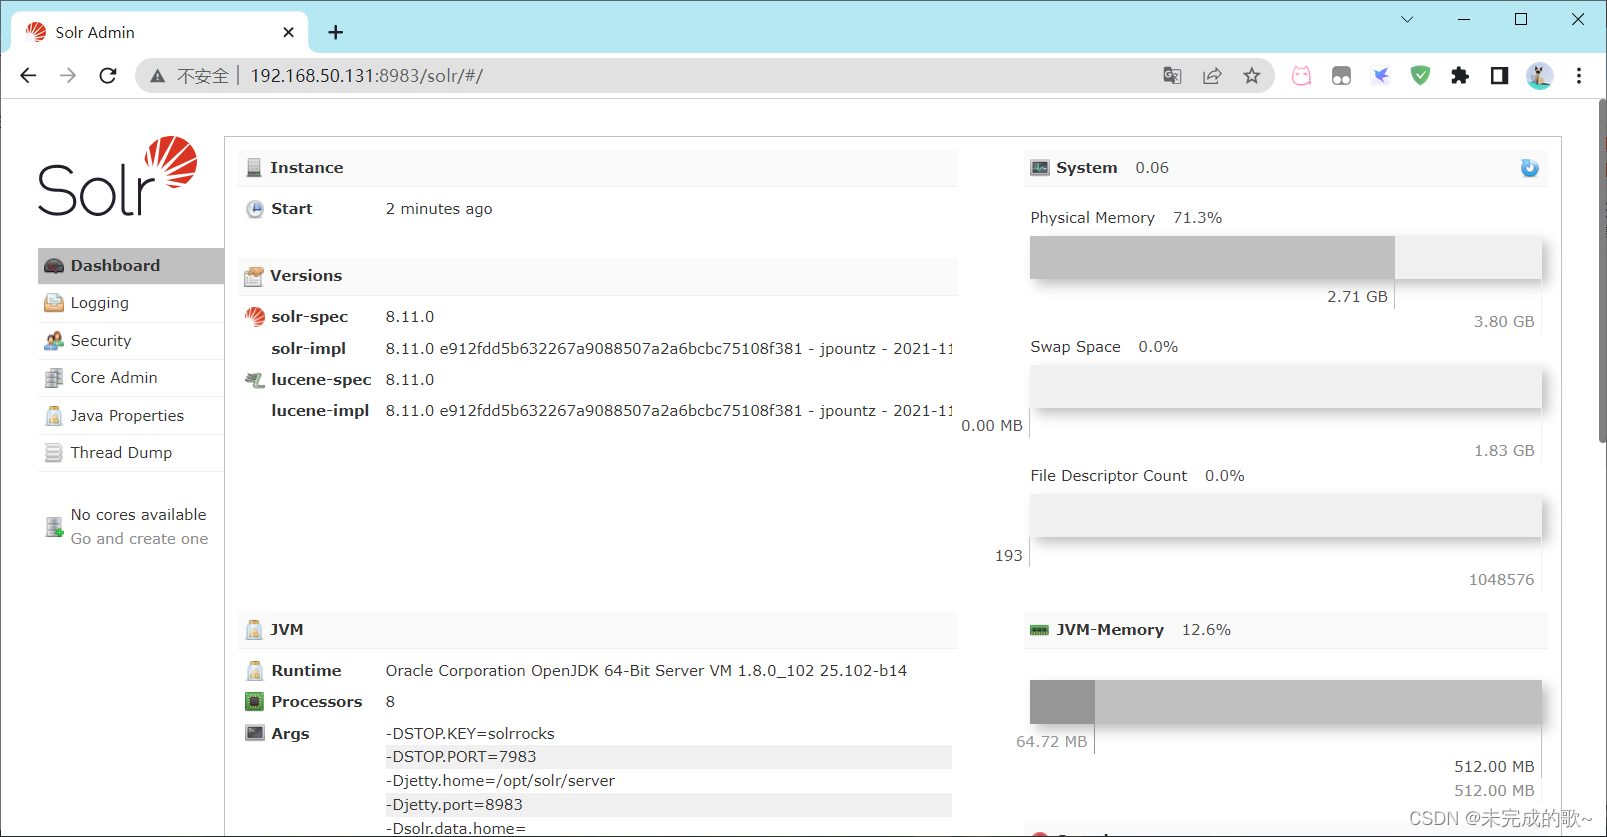Open Thread Dump page
This screenshot has width=1607, height=837.
point(131,453)
